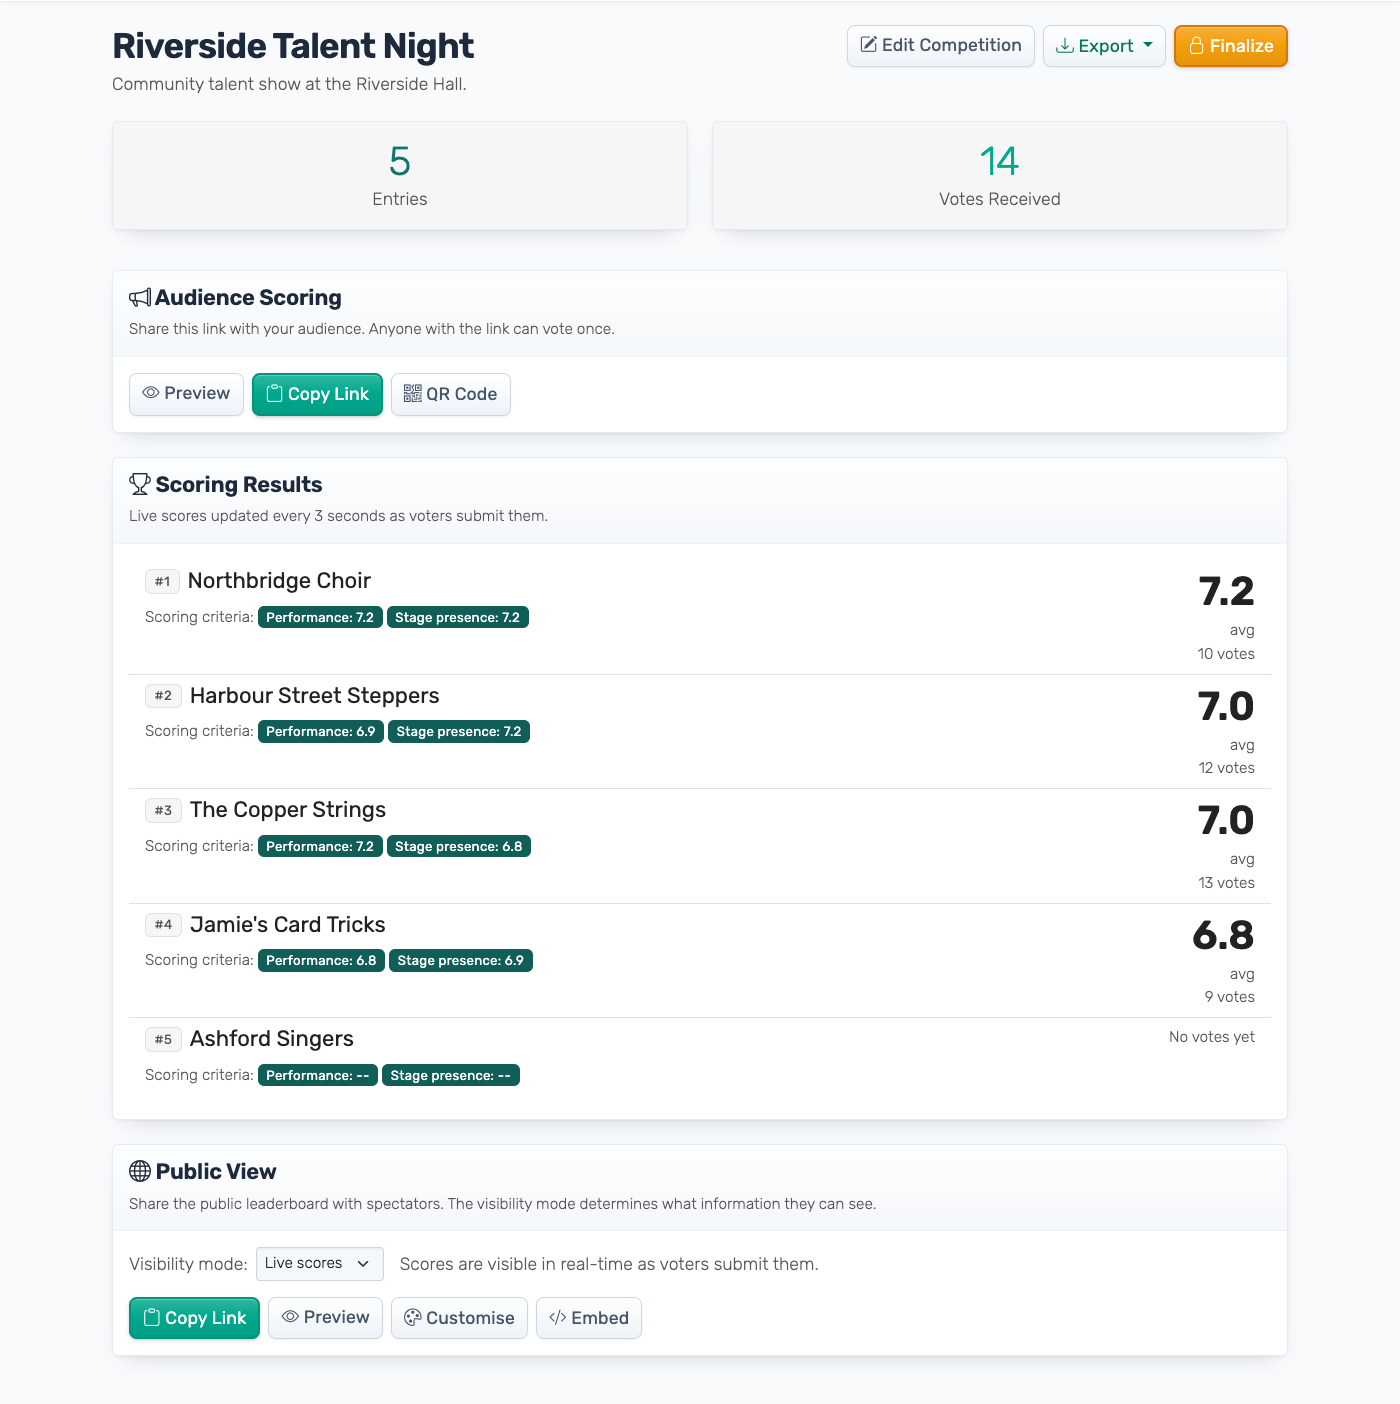Preview the audience scoring page
Screen dimensions: 1400x1404
tap(186, 394)
